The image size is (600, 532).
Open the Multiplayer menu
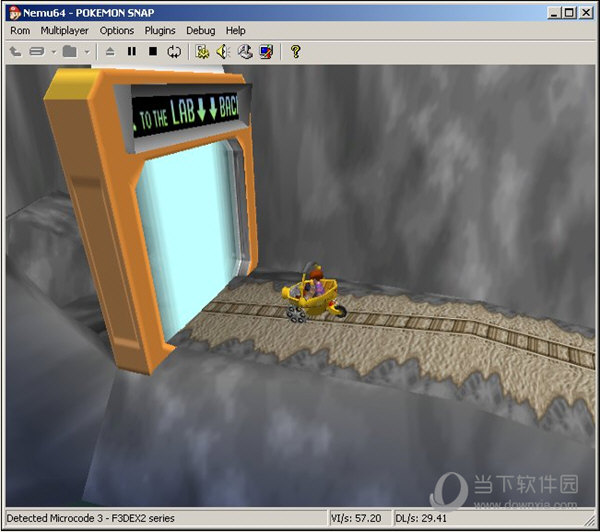(x=64, y=31)
